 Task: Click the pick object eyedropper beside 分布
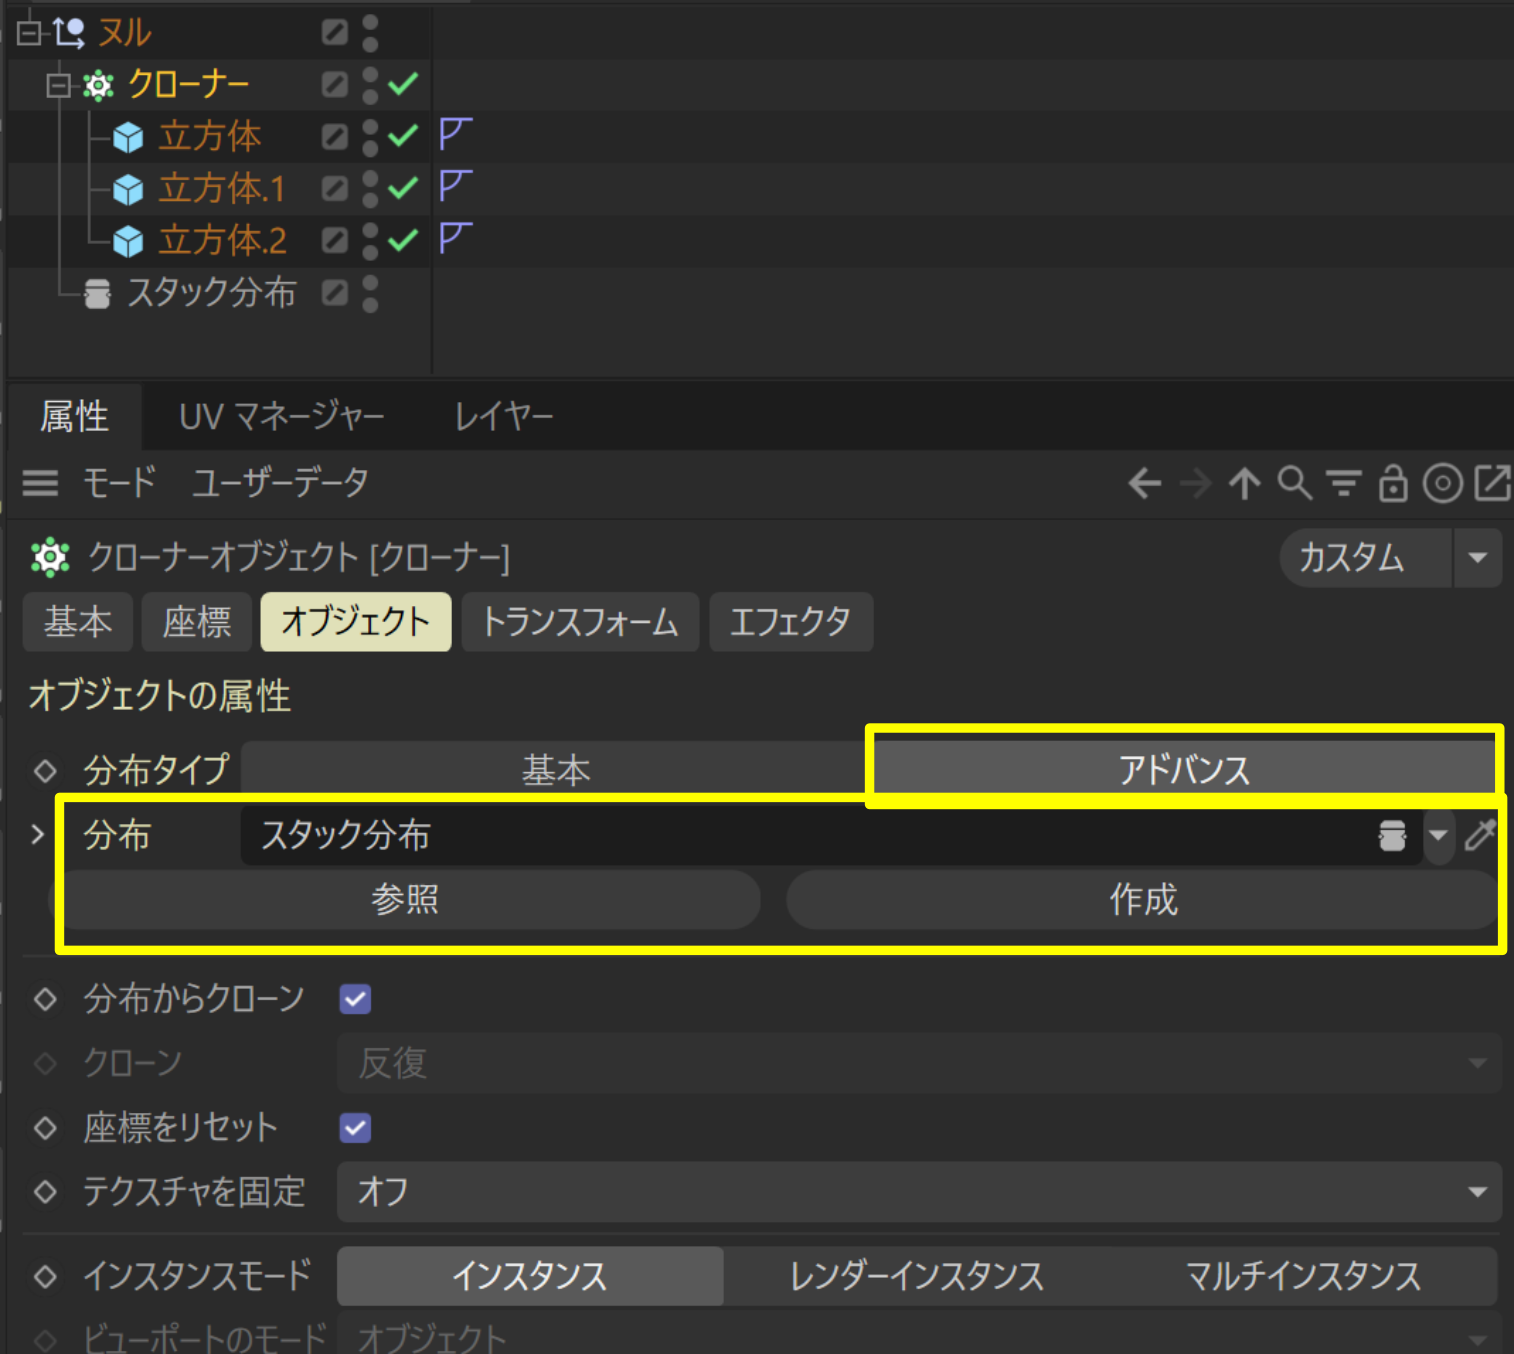click(x=1480, y=835)
